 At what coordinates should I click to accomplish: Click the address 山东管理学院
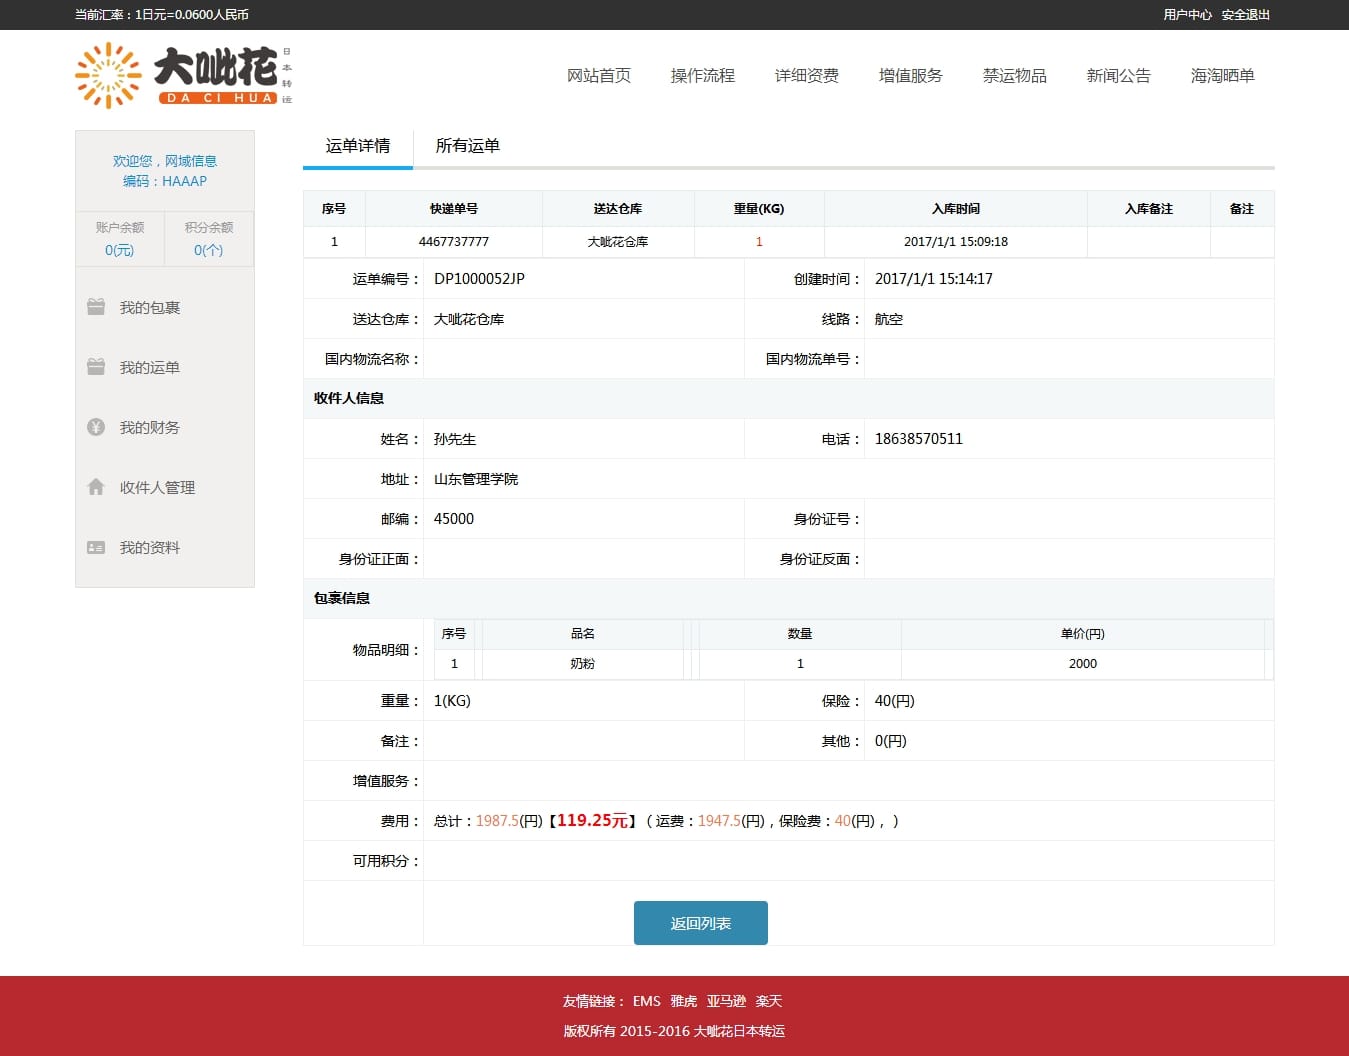tap(476, 479)
